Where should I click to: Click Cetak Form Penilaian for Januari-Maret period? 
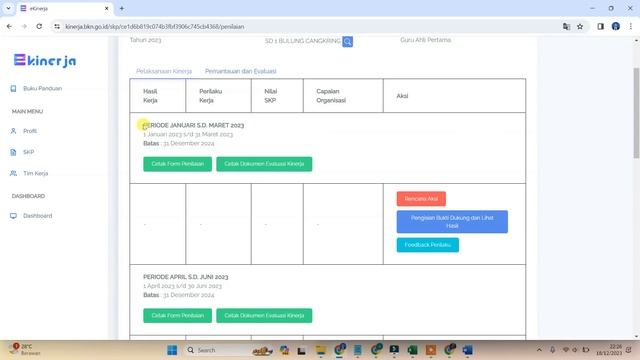tap(178, 164)
